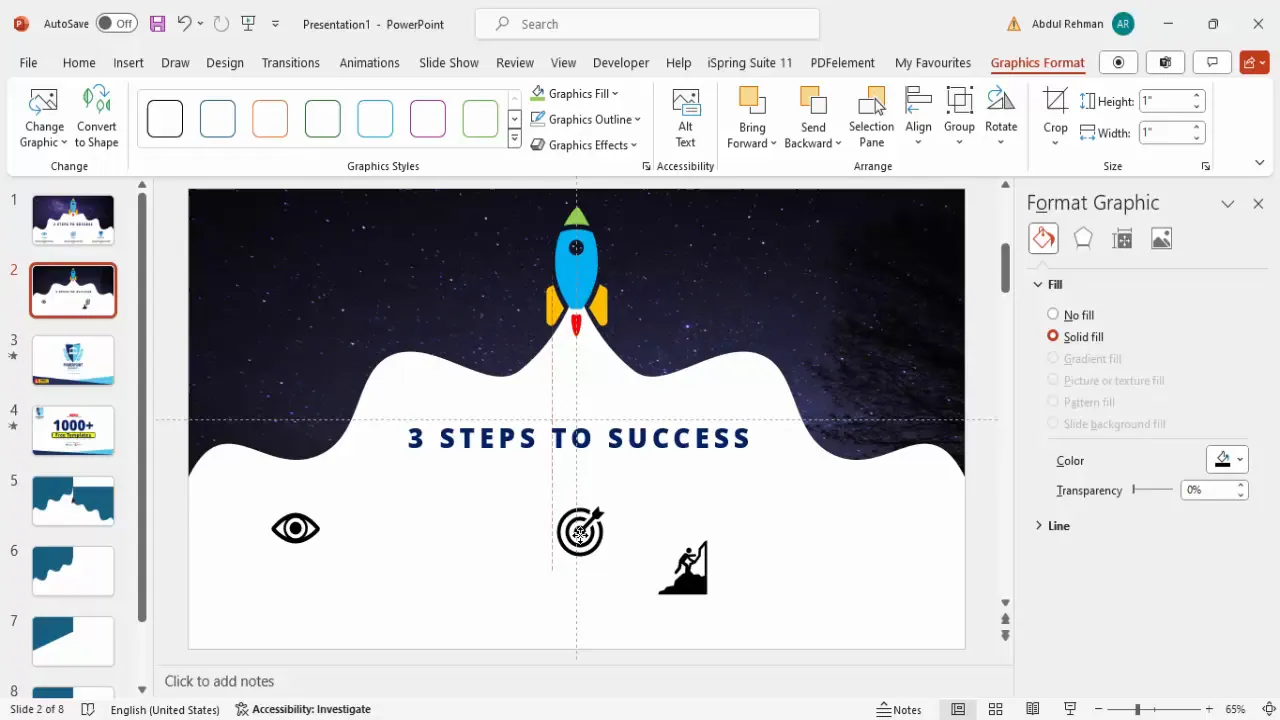Click the Change Graphic icon
Image resolution: width=1280 pixels, height=720 pixels.
point(44,101)
